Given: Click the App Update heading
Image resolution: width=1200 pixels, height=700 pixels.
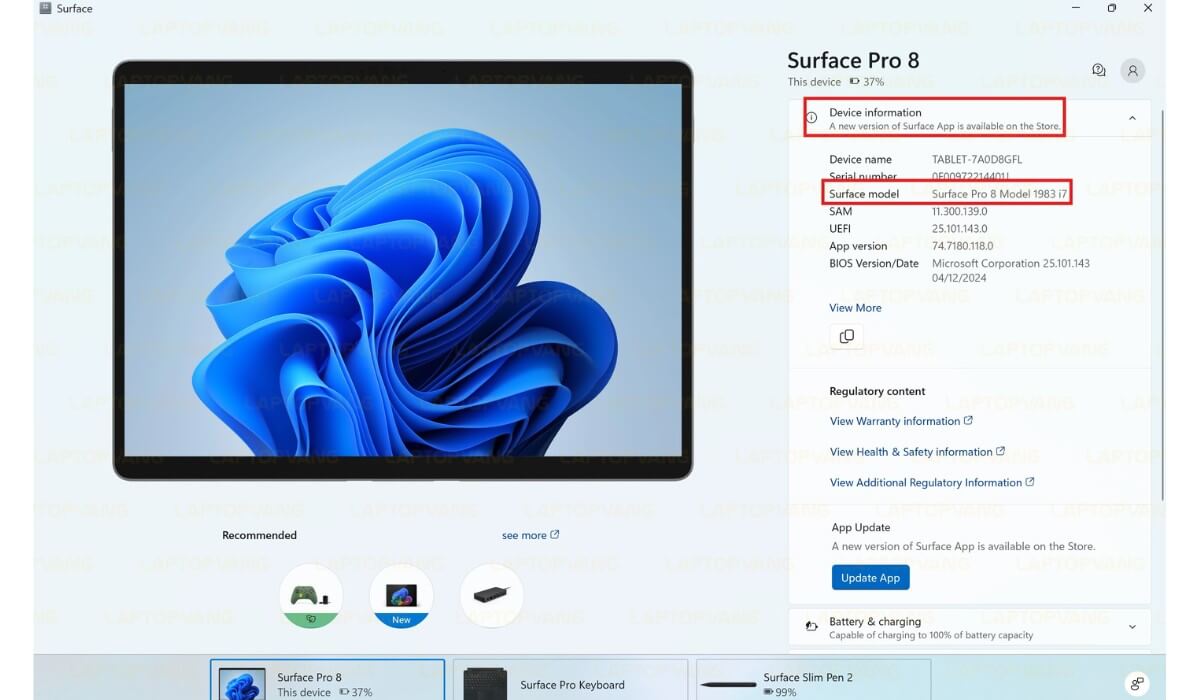Looking at the screenshot, I should 860,527.
